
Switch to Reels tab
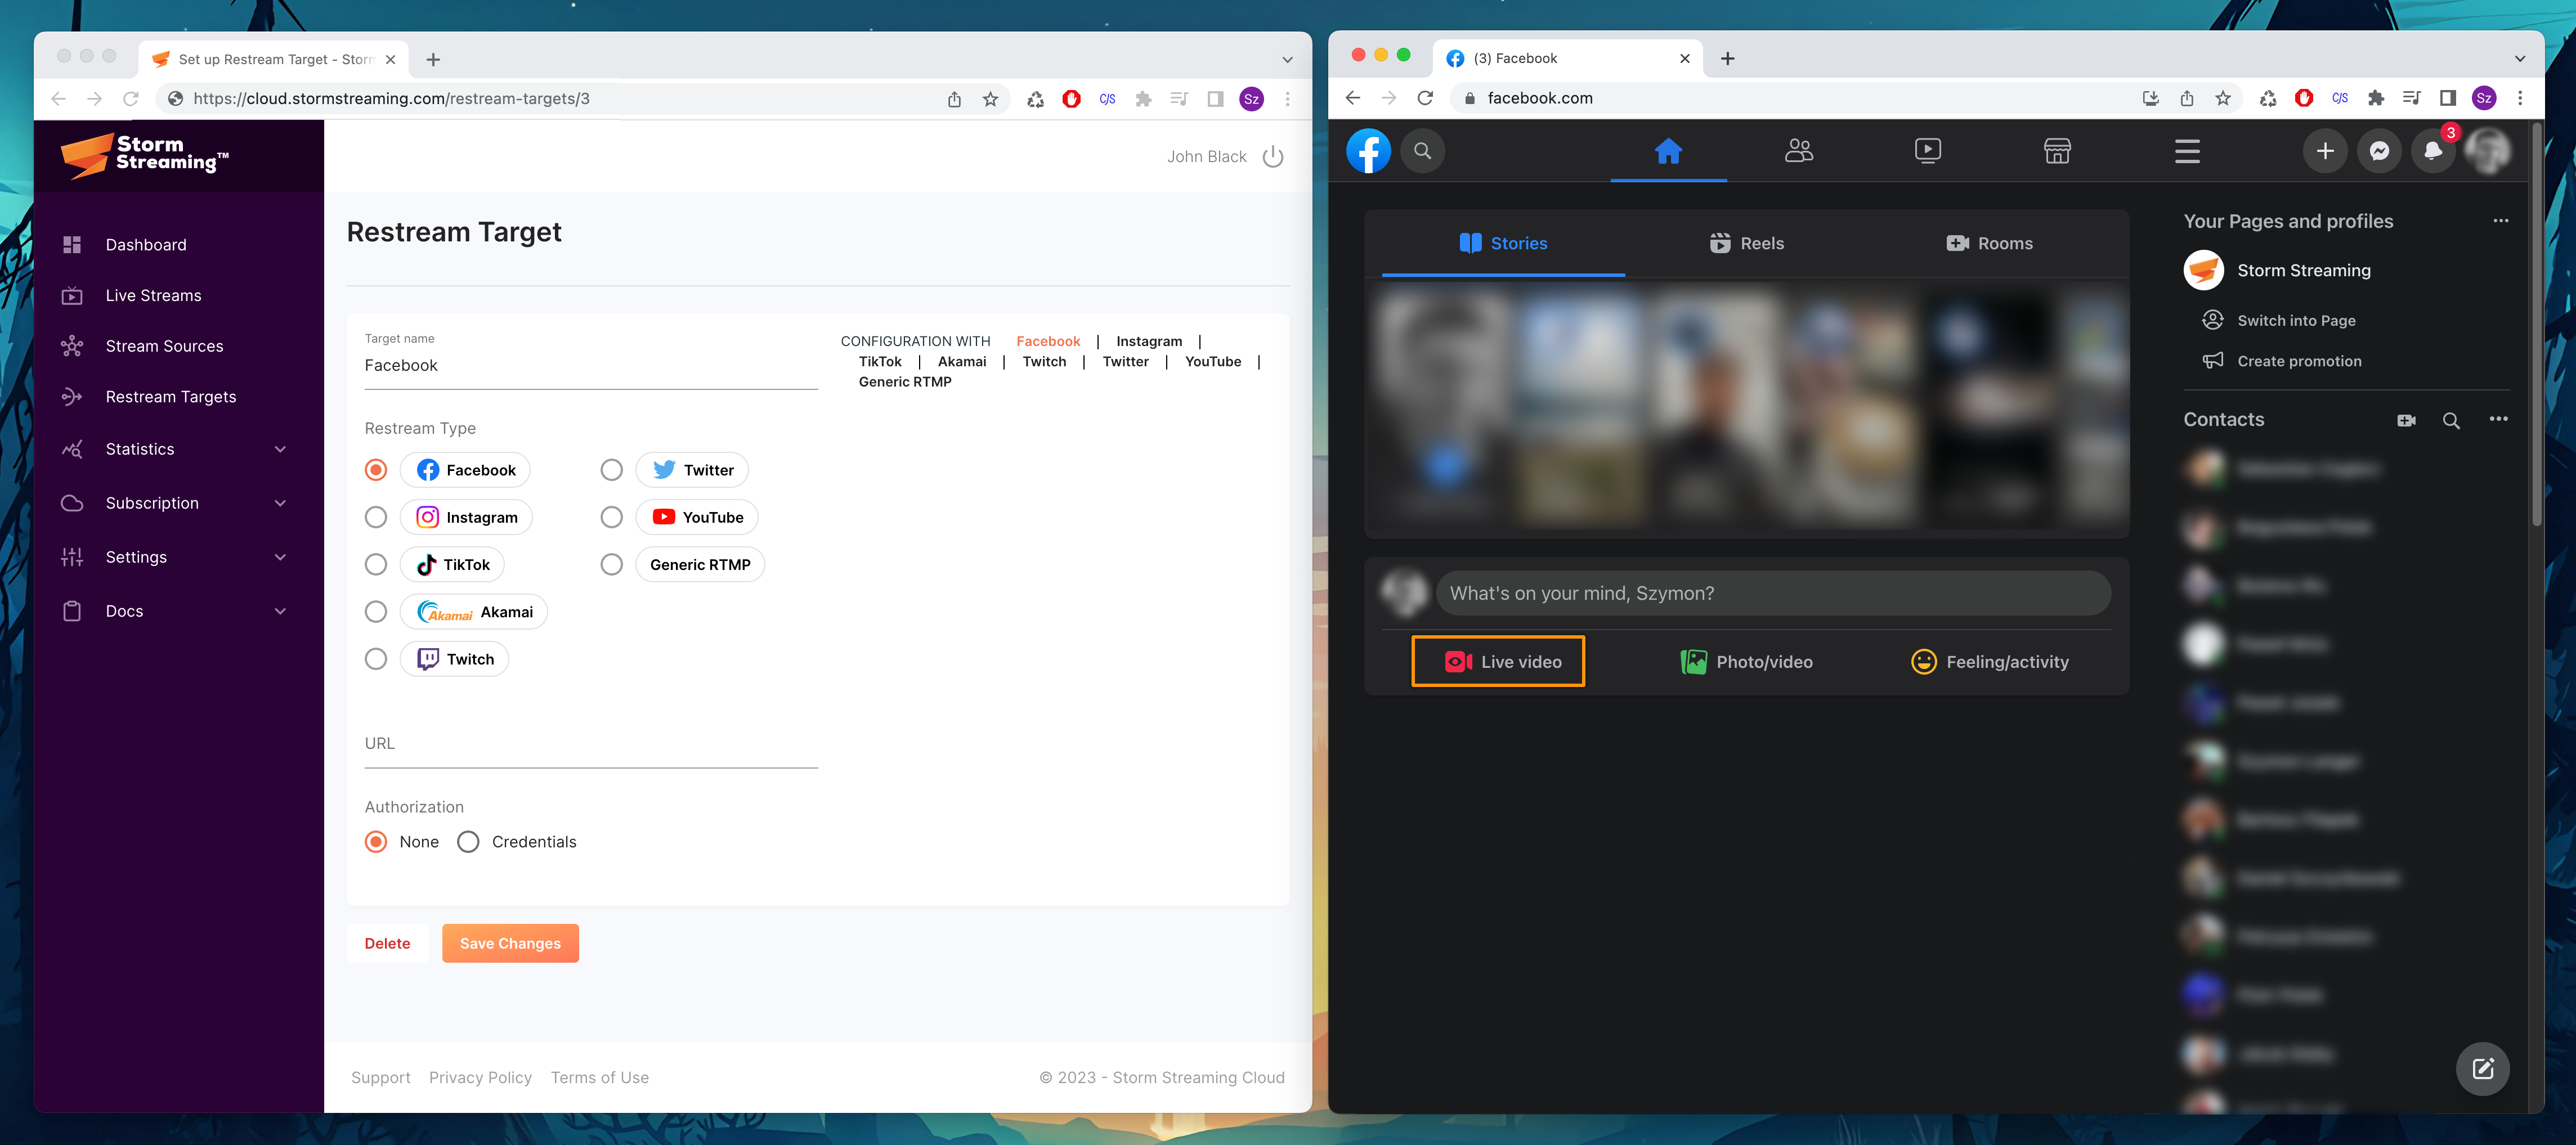pyautogui.click(x=1746, y=244)
